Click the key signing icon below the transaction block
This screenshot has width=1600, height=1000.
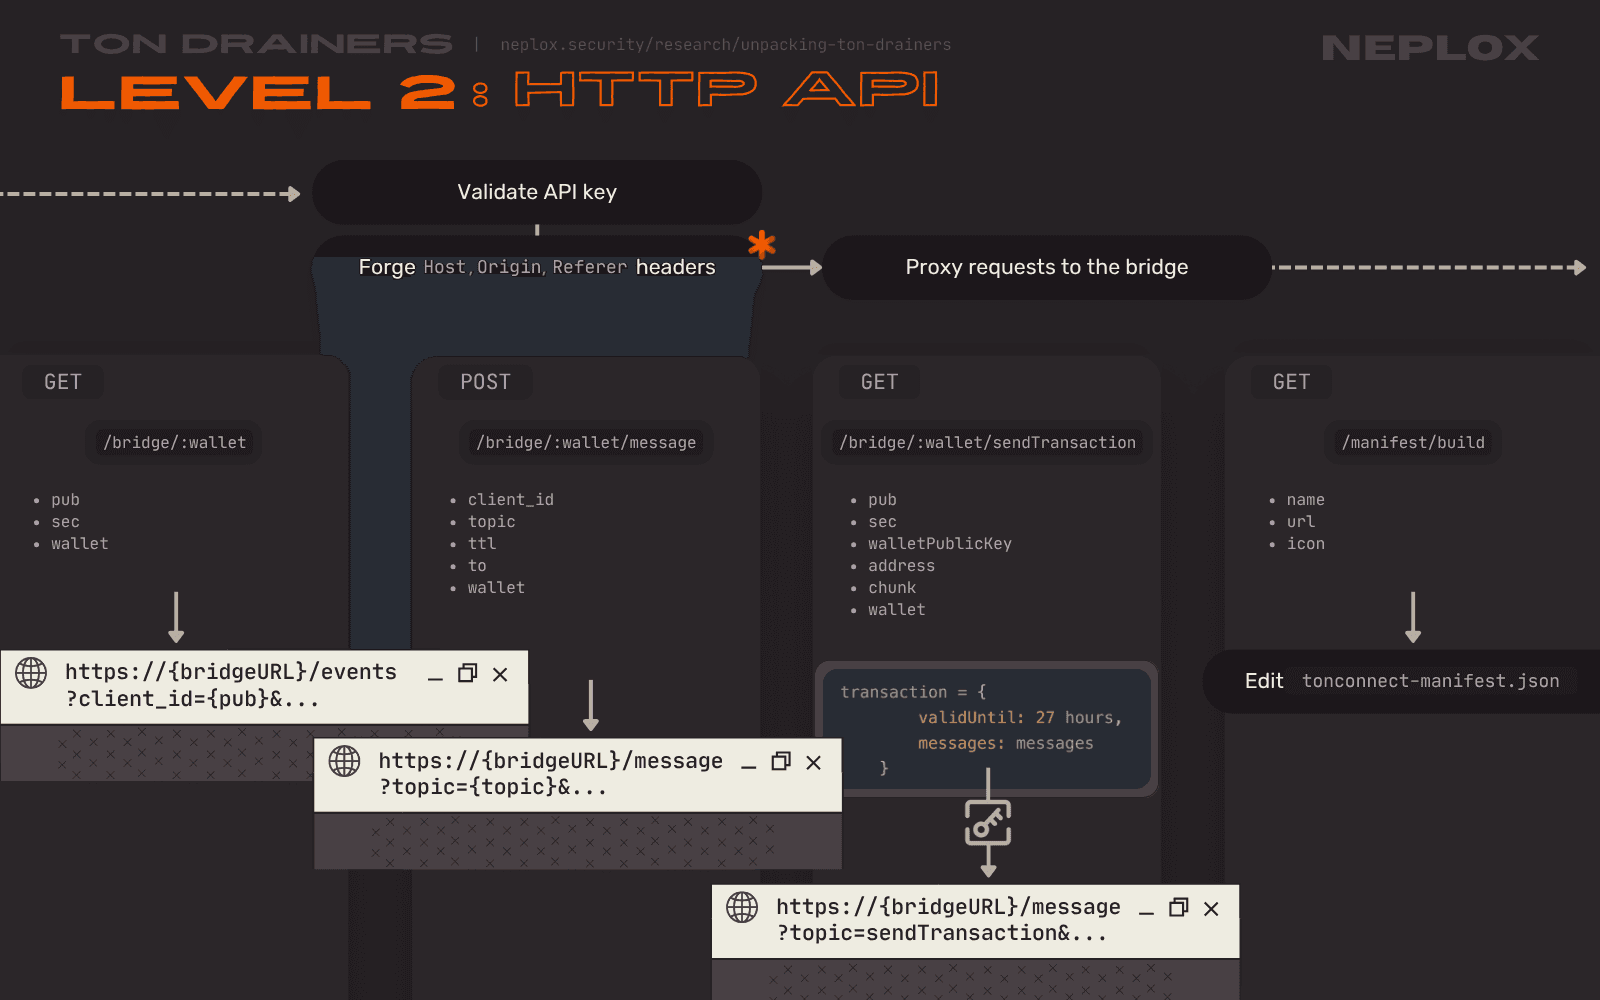tap(988, 823)
